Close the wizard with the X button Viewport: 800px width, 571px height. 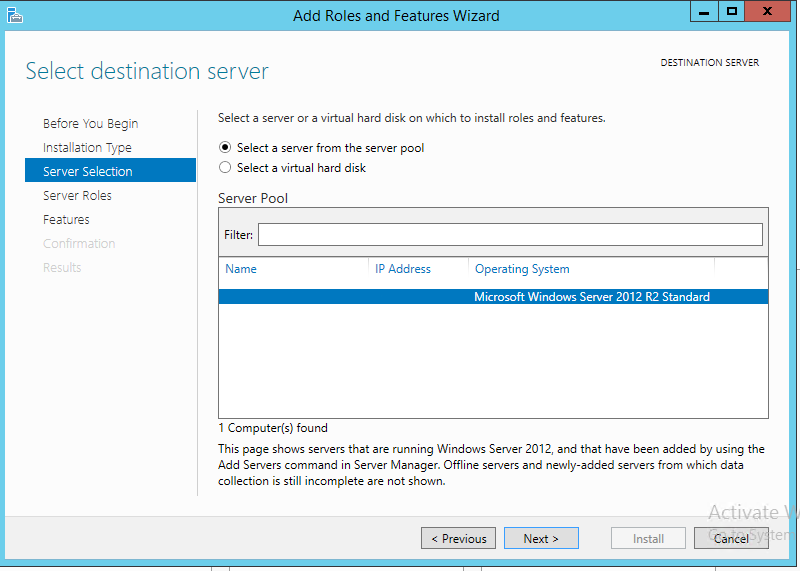tap(769, 11)
